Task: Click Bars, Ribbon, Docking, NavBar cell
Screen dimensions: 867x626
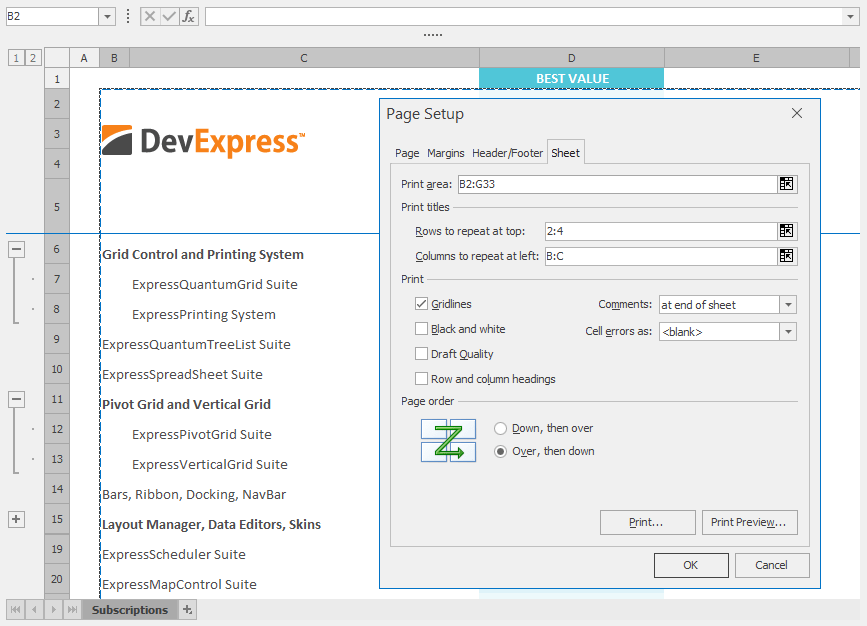Action: pyautogui.click(x=194, y=494)
